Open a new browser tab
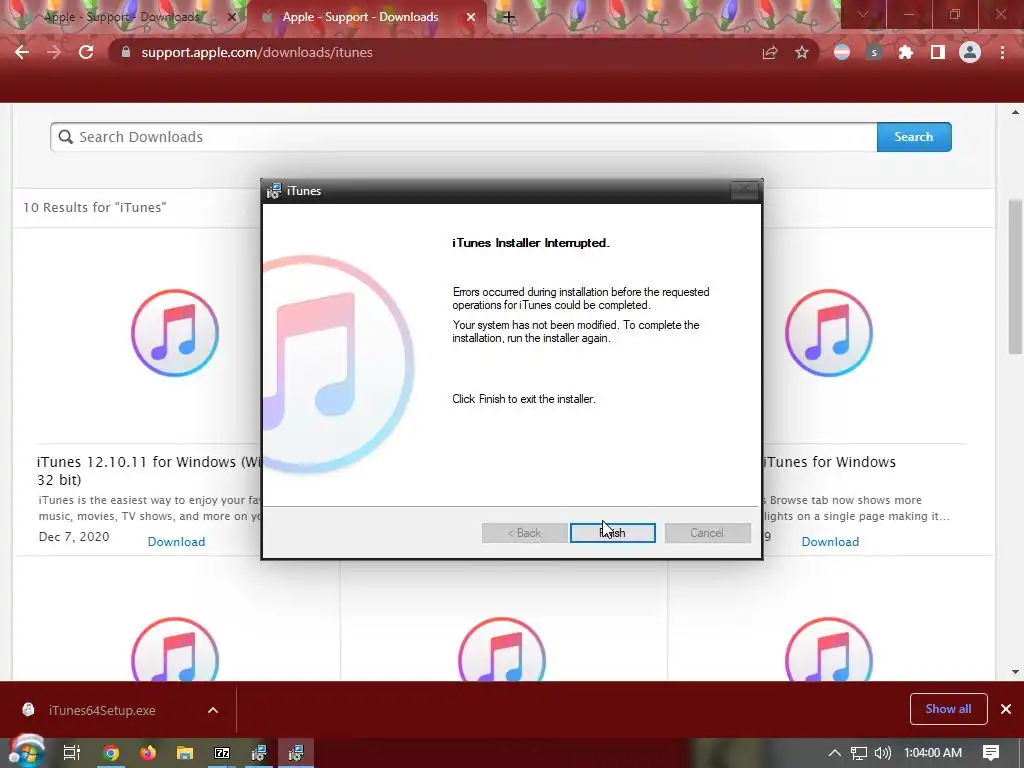This screenshot has width=1024, height=768. pos(509,18)
